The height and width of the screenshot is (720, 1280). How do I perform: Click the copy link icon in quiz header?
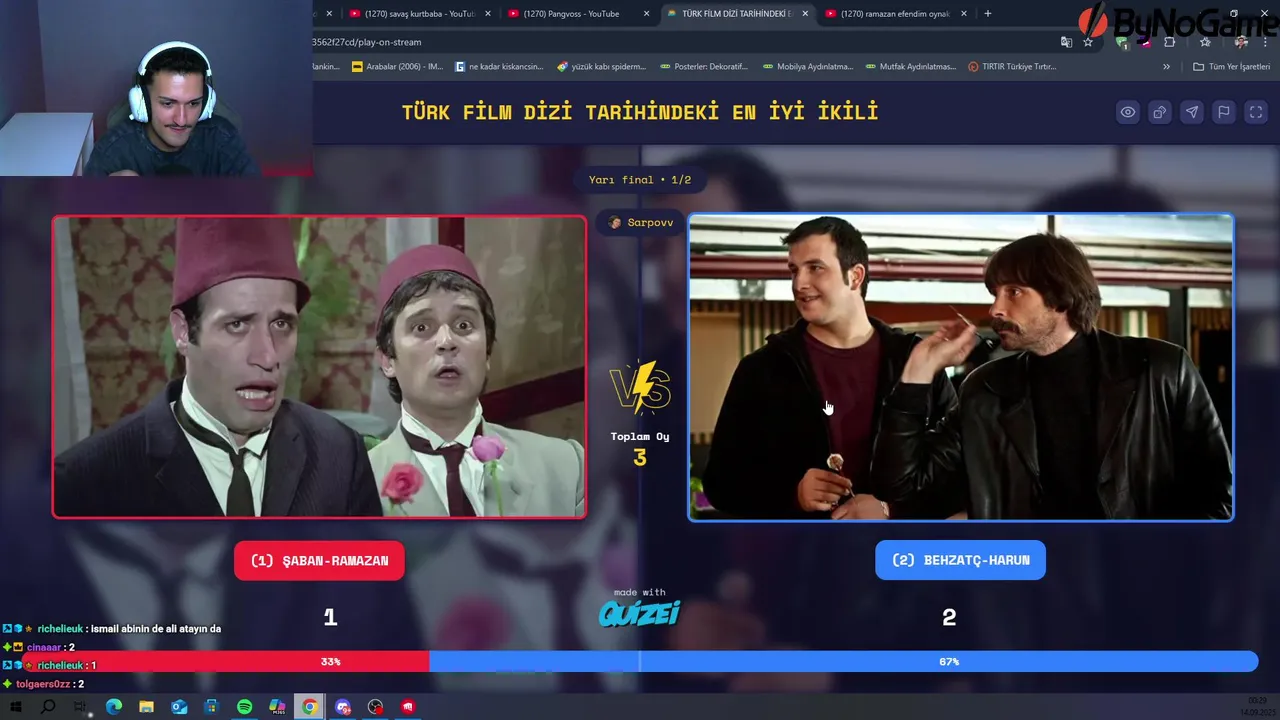point(1160,112)
